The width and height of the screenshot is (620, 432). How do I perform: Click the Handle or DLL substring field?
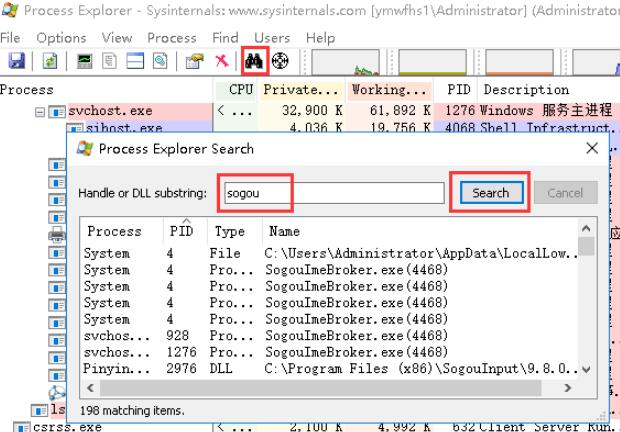click(x=335, y=193)
